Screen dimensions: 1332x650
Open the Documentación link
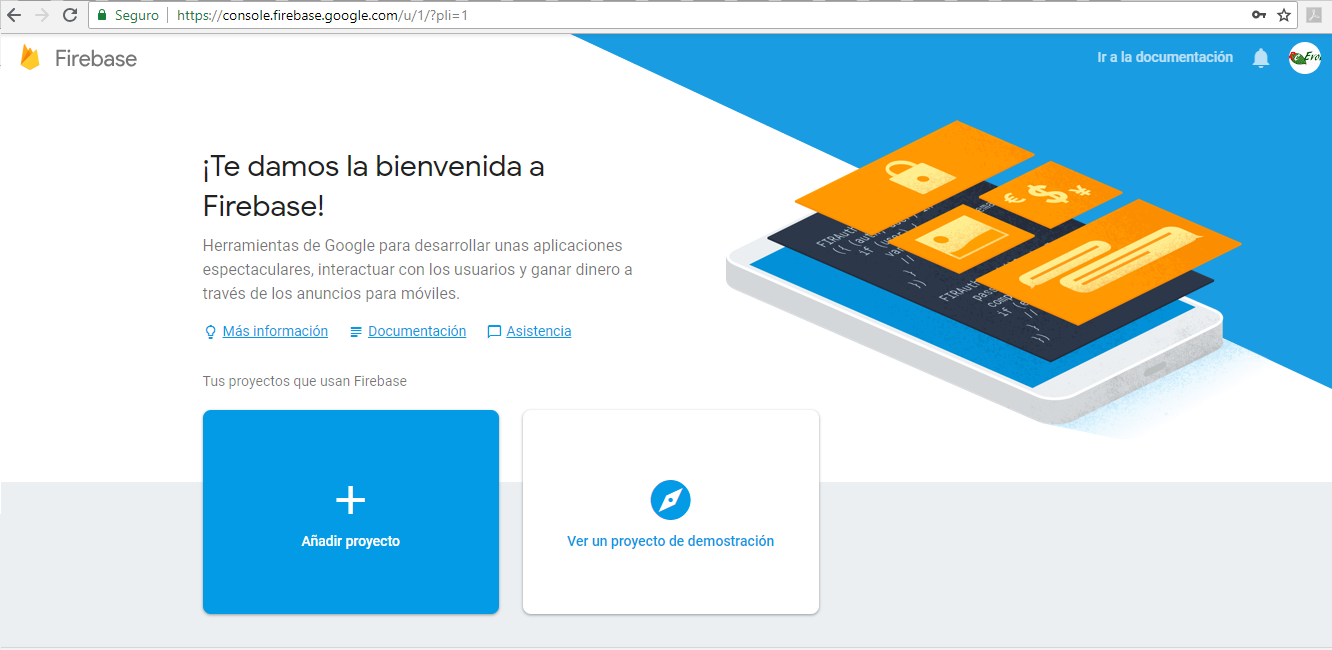417,331
